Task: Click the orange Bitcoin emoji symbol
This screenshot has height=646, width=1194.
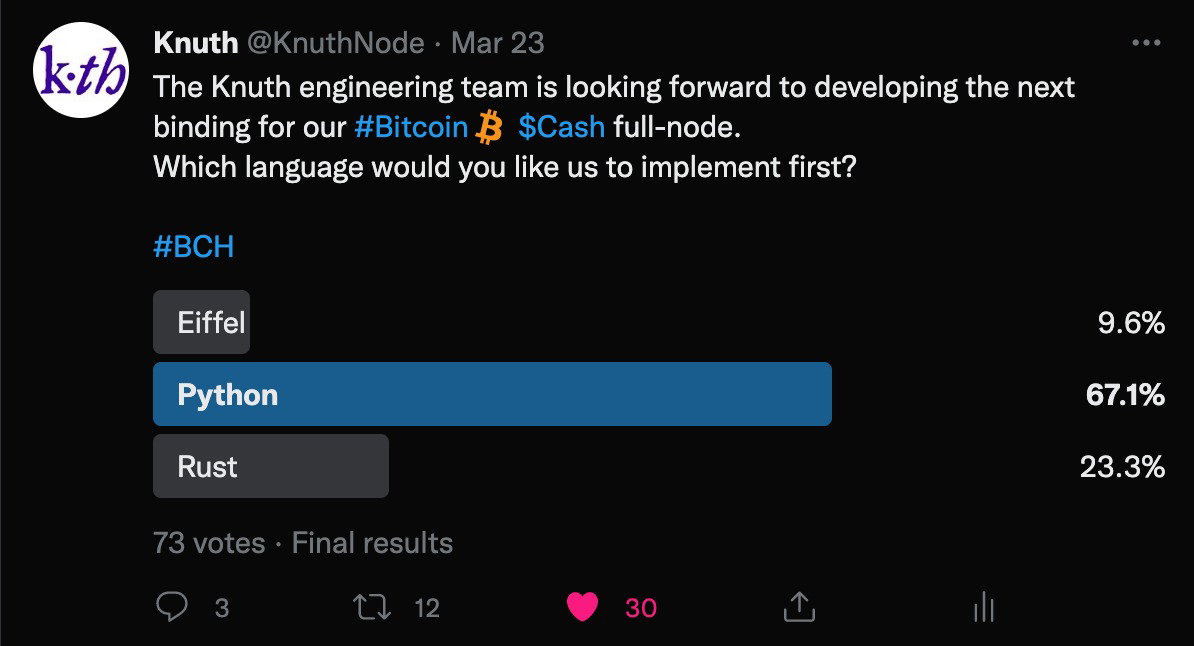Action: pyautogui.click(x=489, y=127)
